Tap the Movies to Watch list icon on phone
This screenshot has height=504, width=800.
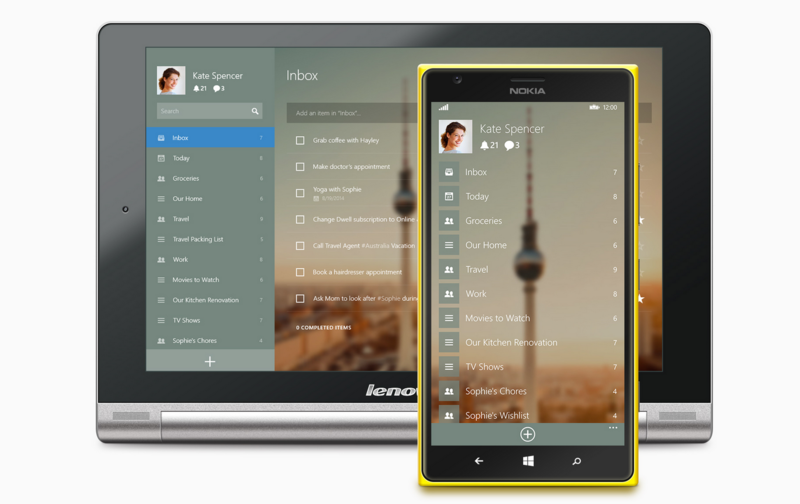[x=449, y=318]
